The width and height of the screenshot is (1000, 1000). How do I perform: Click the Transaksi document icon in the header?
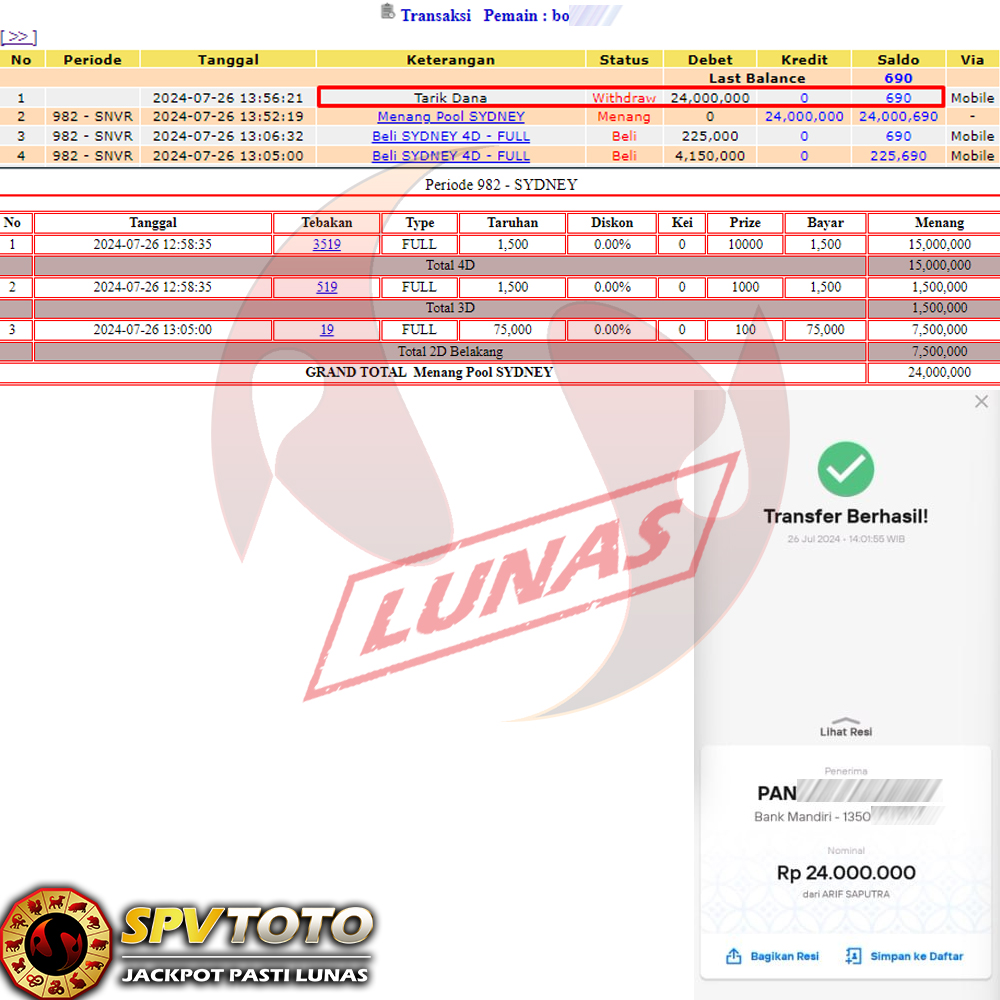tap(388, 12)
